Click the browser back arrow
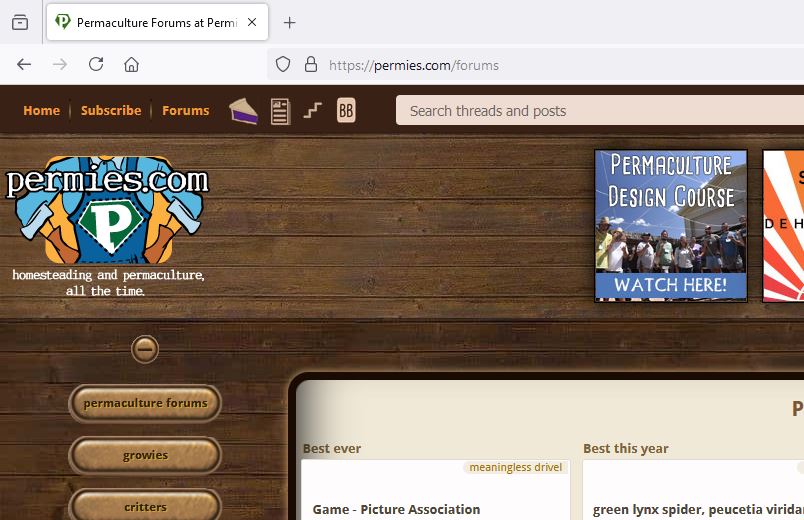The image size is (804, 520). click(x=24, y=65)
